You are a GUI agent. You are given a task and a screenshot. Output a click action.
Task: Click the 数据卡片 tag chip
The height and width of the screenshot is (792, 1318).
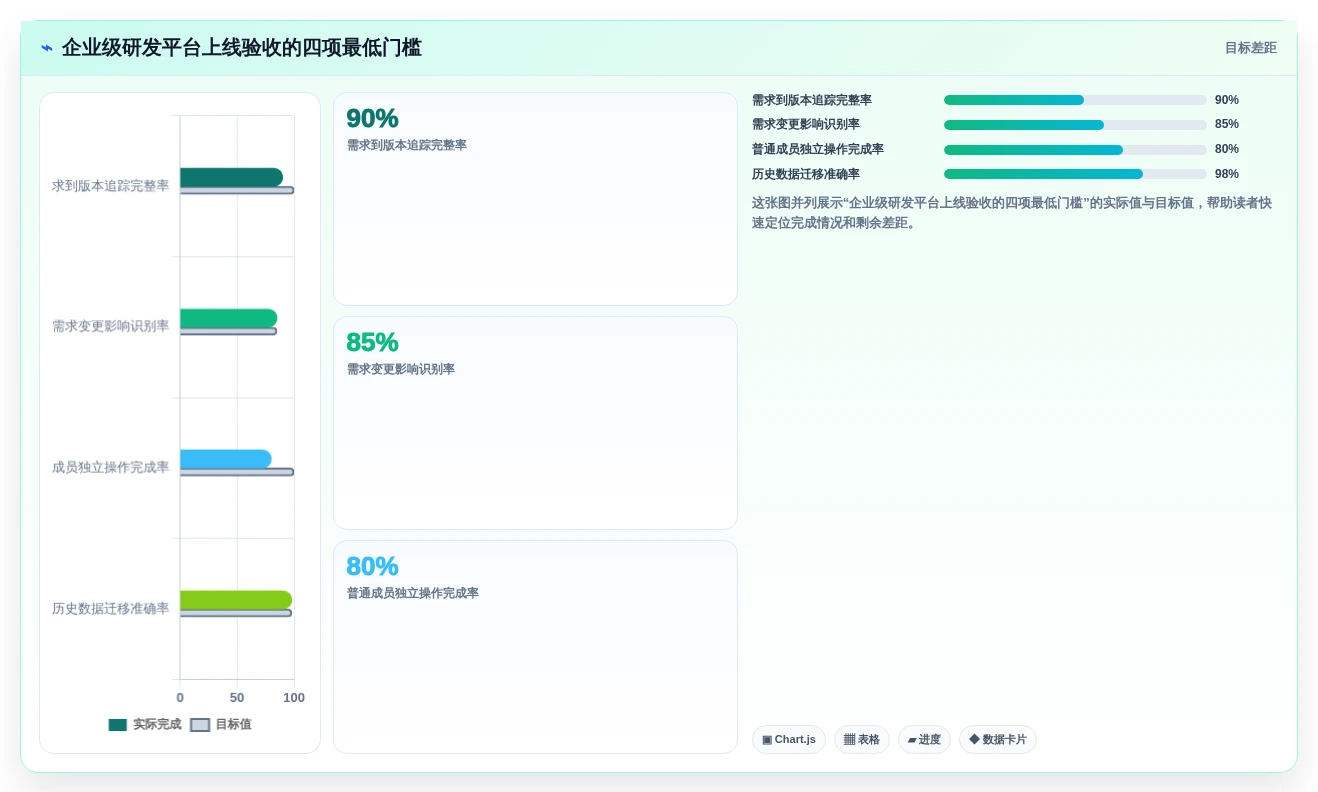pyautogui.click(x=998, y=740)
